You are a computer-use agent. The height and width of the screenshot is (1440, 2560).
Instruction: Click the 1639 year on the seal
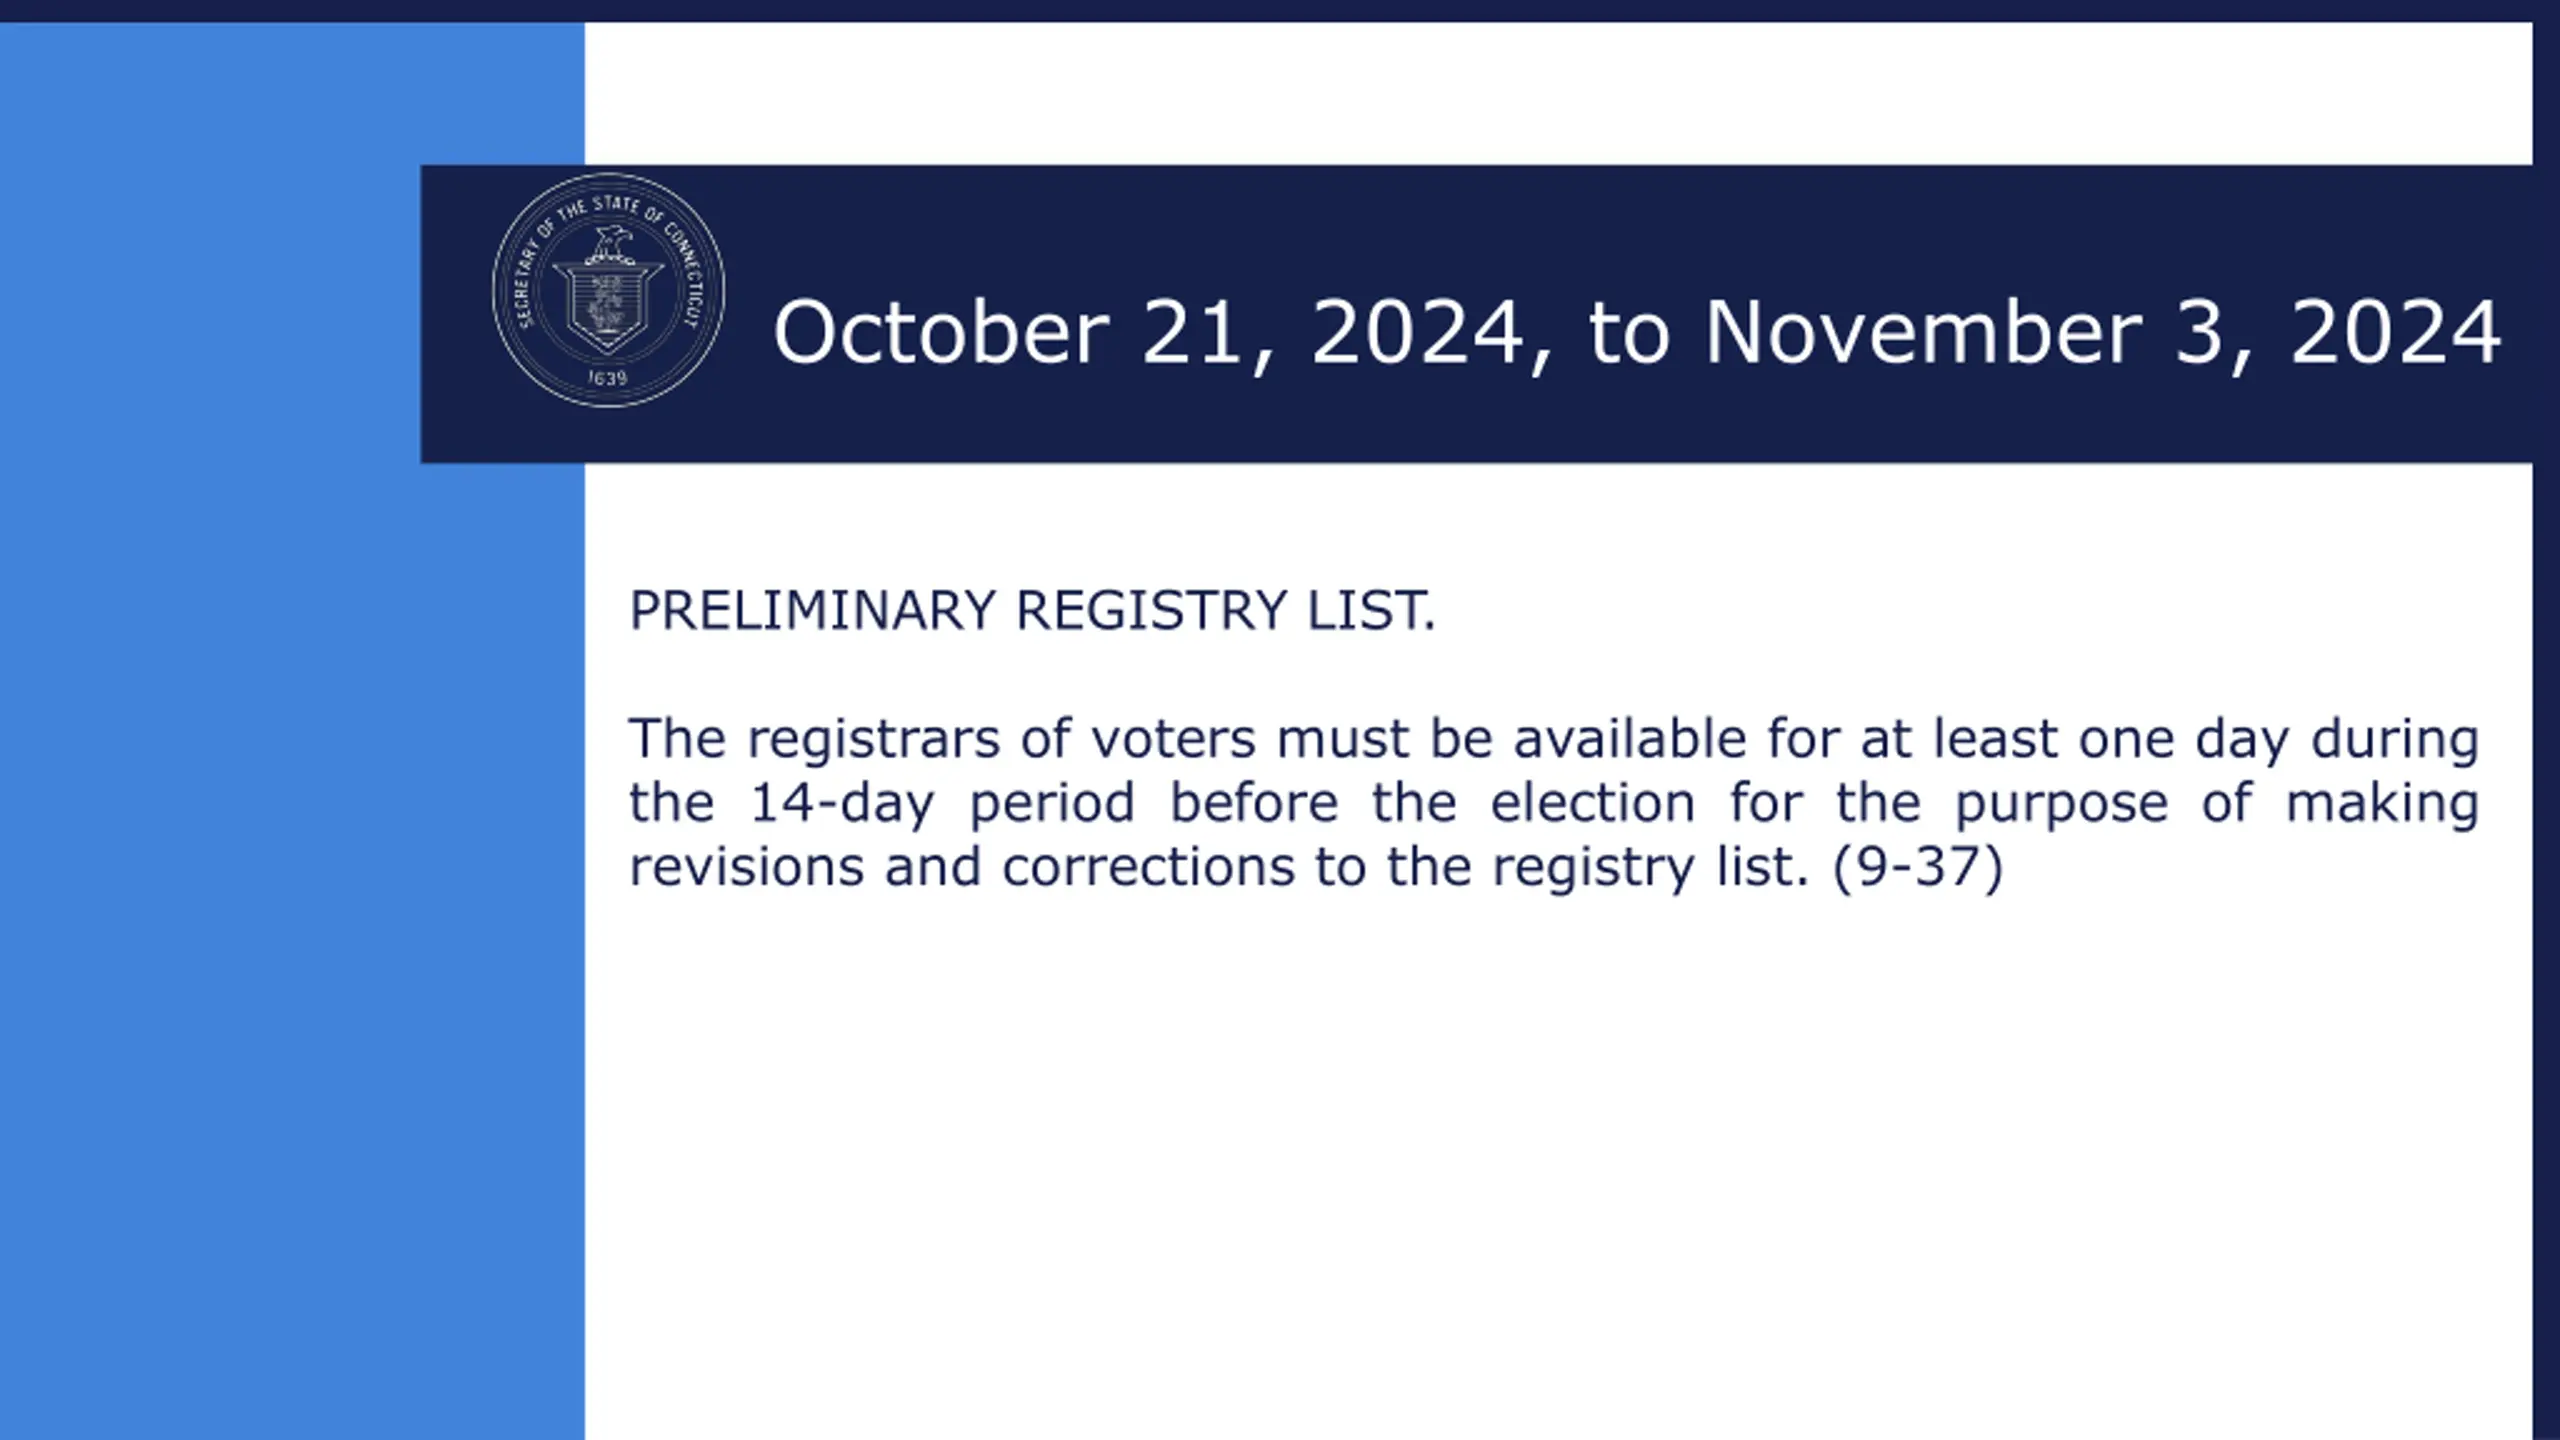coord(607,378)
